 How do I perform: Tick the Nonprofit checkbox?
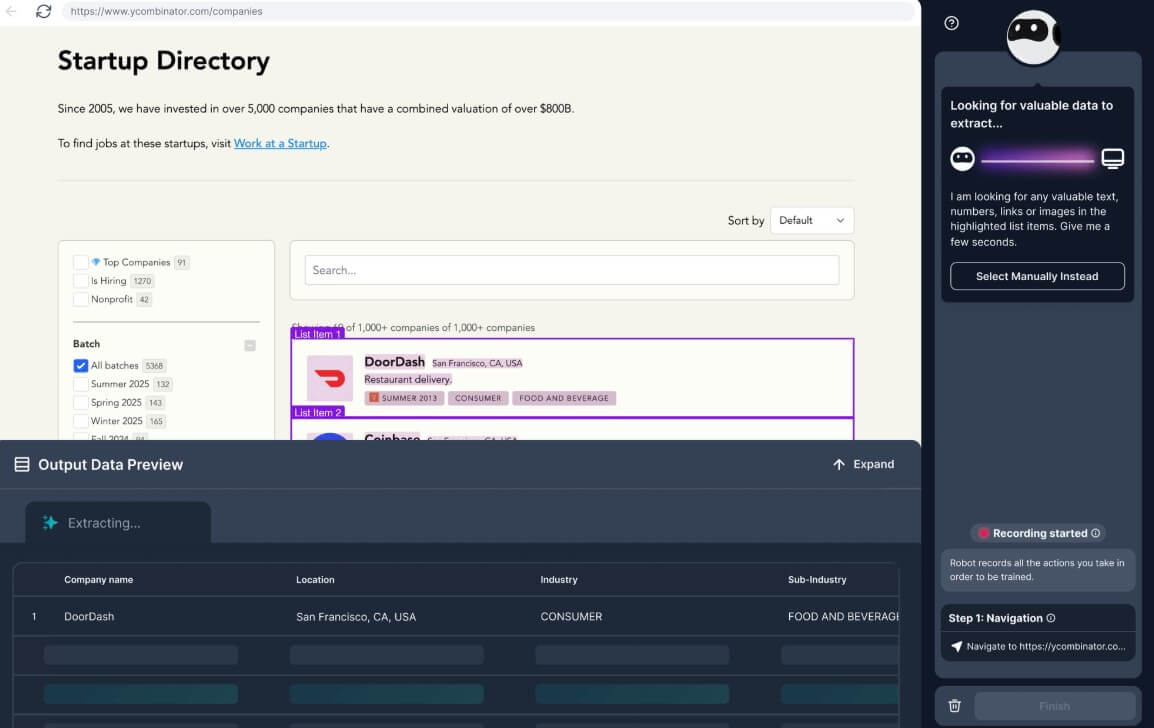pos(80,299)
